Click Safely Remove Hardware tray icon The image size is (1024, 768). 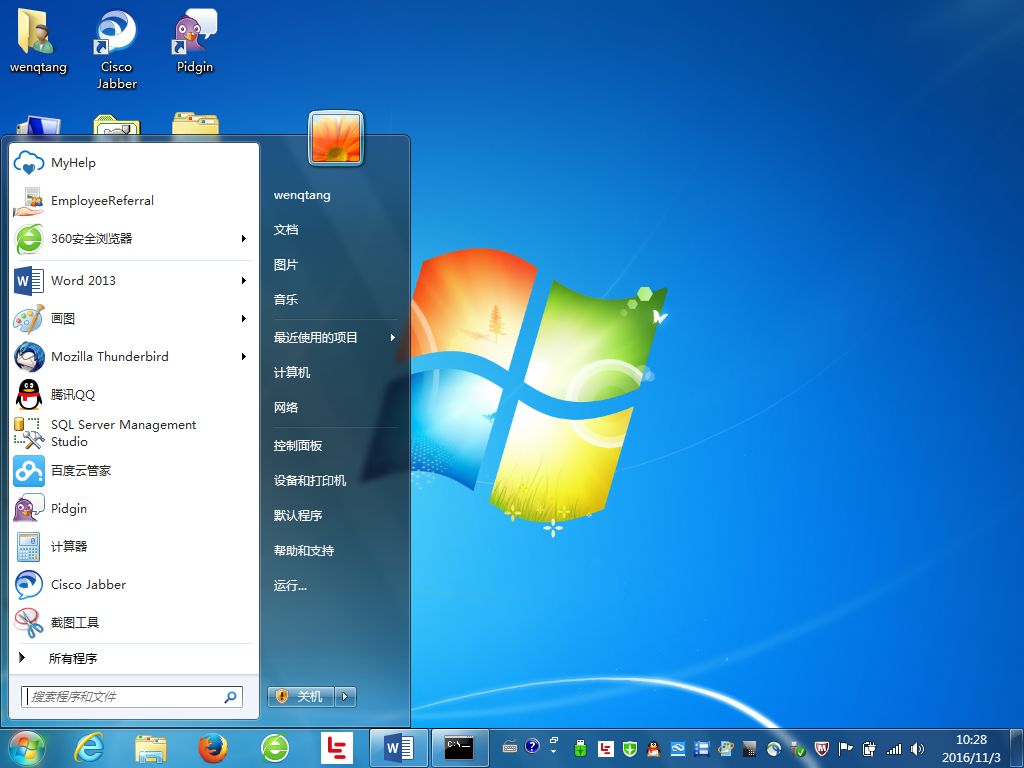(797, 748)
